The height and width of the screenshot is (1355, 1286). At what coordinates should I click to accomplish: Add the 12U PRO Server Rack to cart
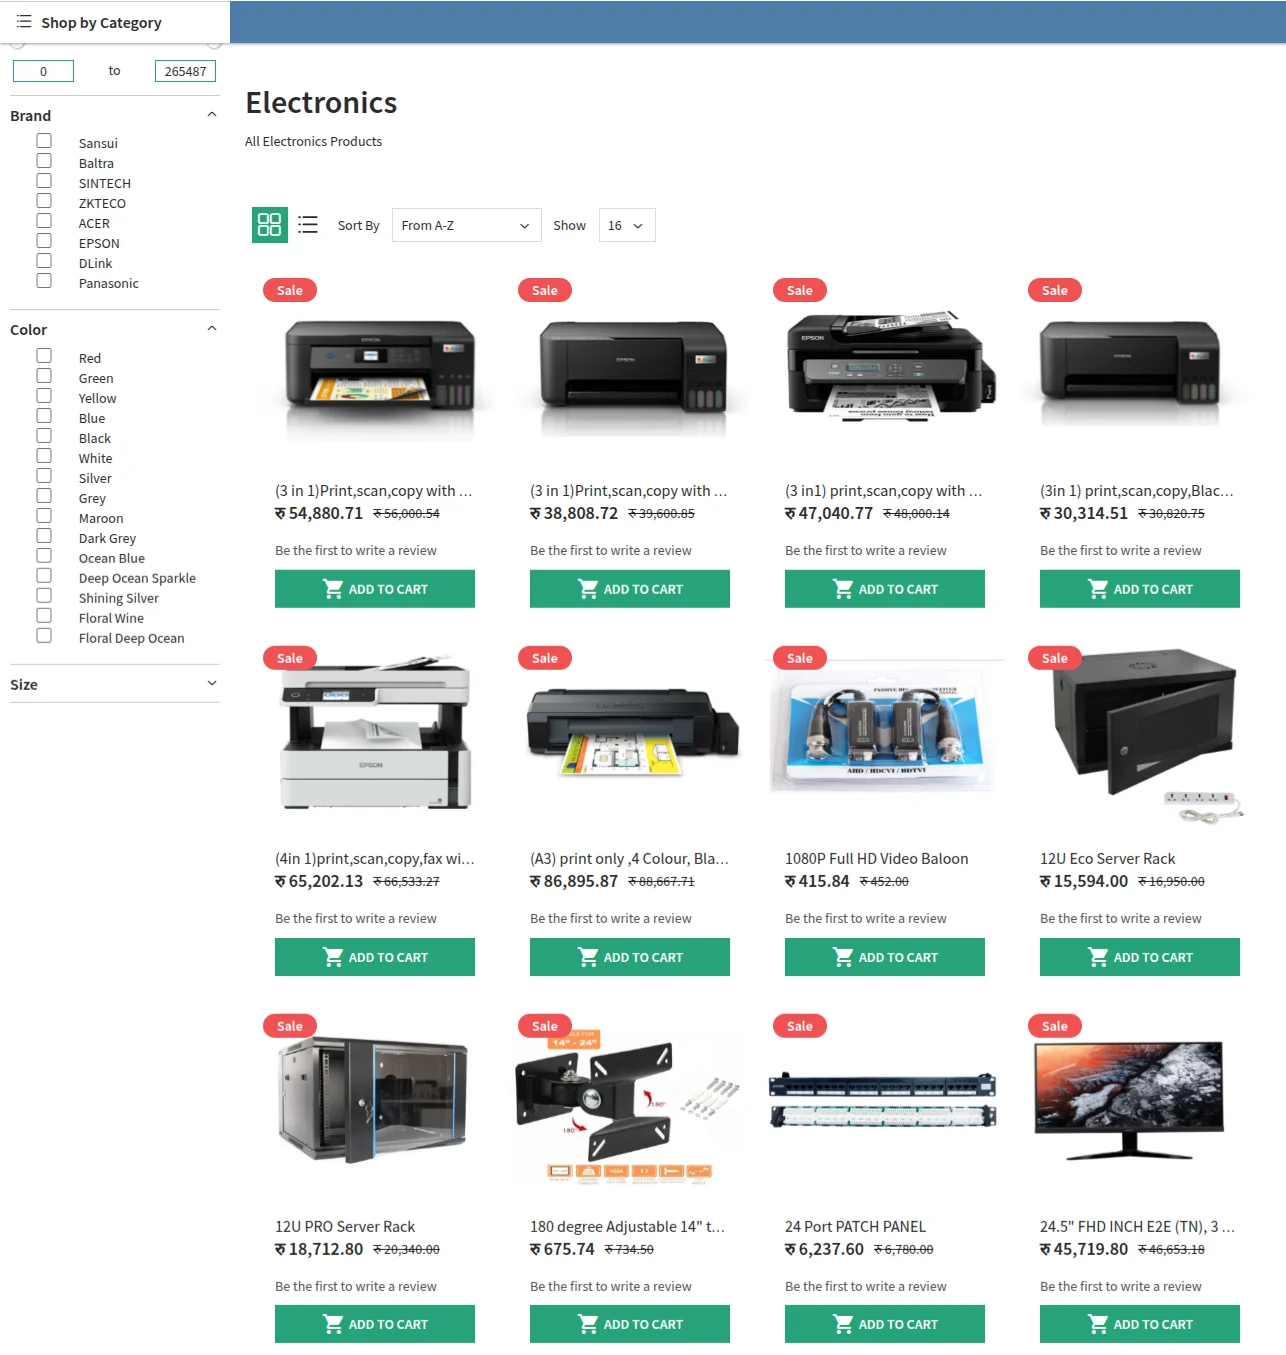point(374,1323)
